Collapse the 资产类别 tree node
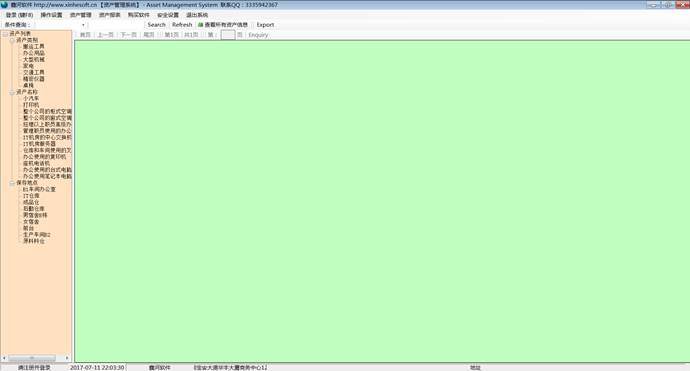690x371 pixels. pos(12,40)
